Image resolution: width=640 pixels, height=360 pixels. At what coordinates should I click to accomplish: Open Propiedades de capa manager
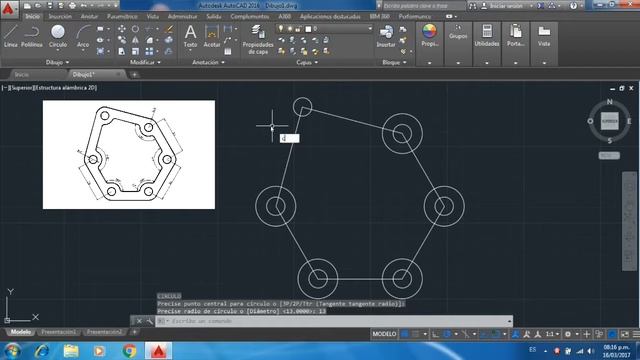[x=258, y=39]
